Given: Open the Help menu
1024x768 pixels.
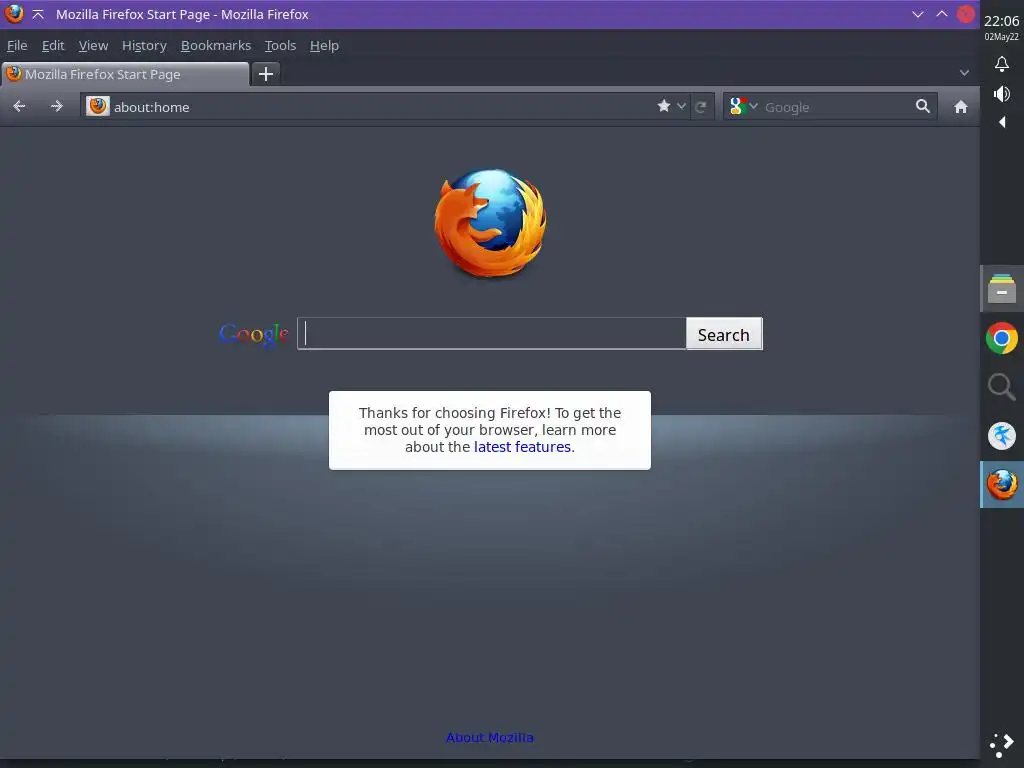Looking at the screenshot, I should click(x=324, y=46).
